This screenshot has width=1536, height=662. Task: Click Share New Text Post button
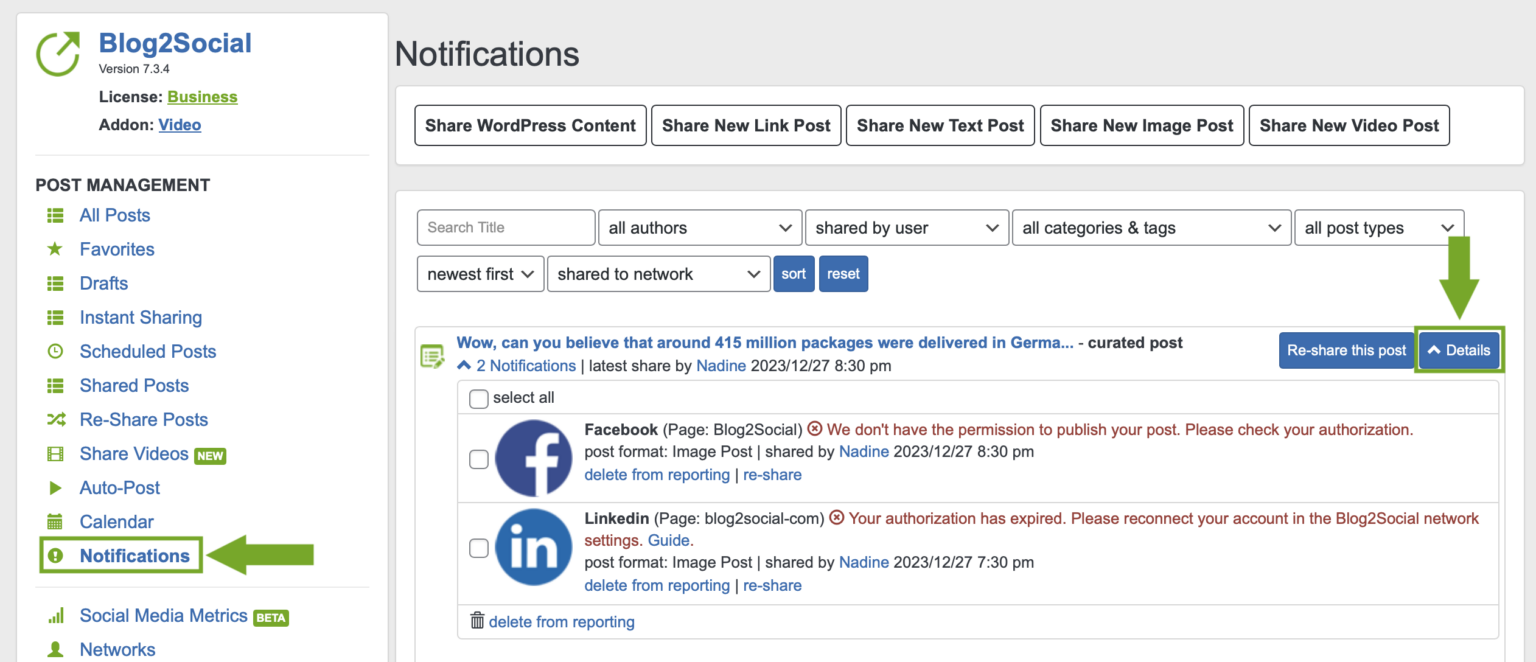[940, 125]
